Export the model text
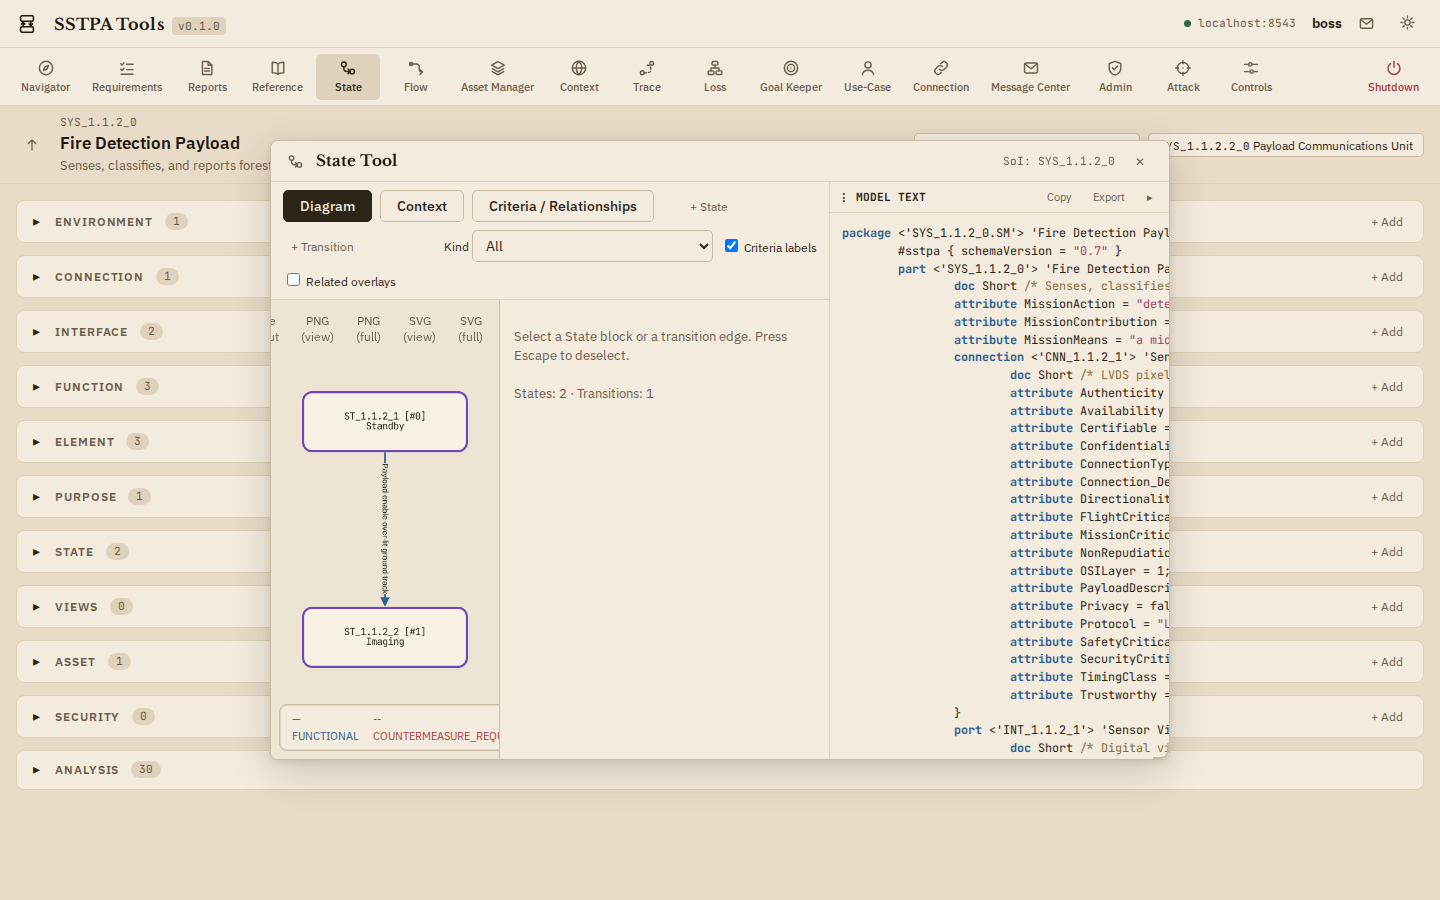 click(1108, 198)
